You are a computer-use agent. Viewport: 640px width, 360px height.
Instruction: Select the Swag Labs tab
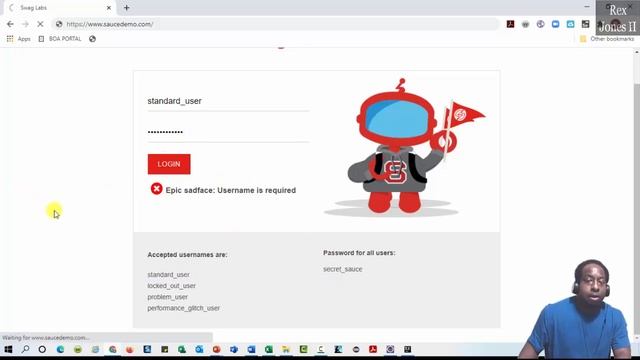60,8
